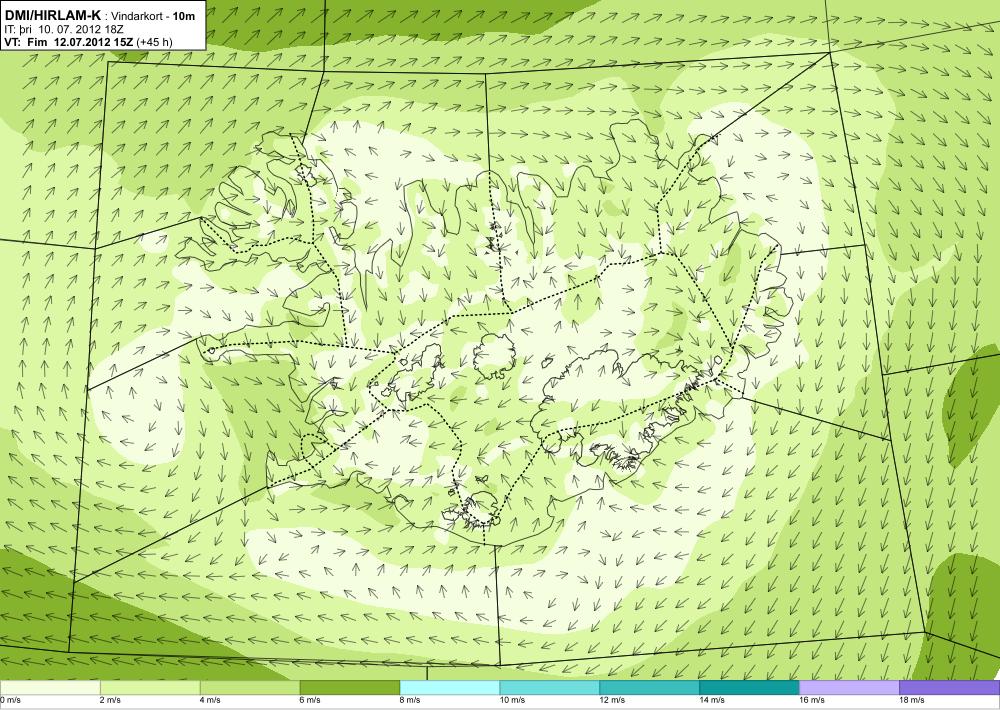
Task: Click the 8–10 m/s light cyan legend band
Action: pos(450,688)
